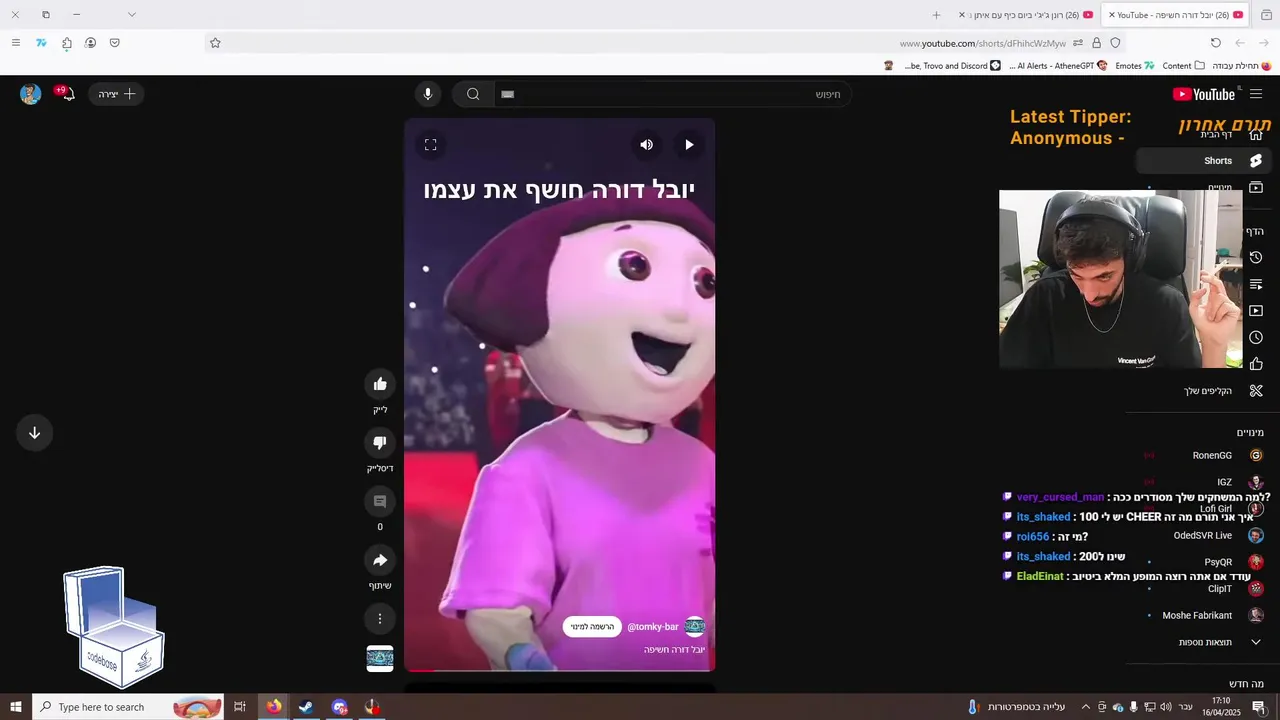Open the comments of the short

tap(380, 501)
